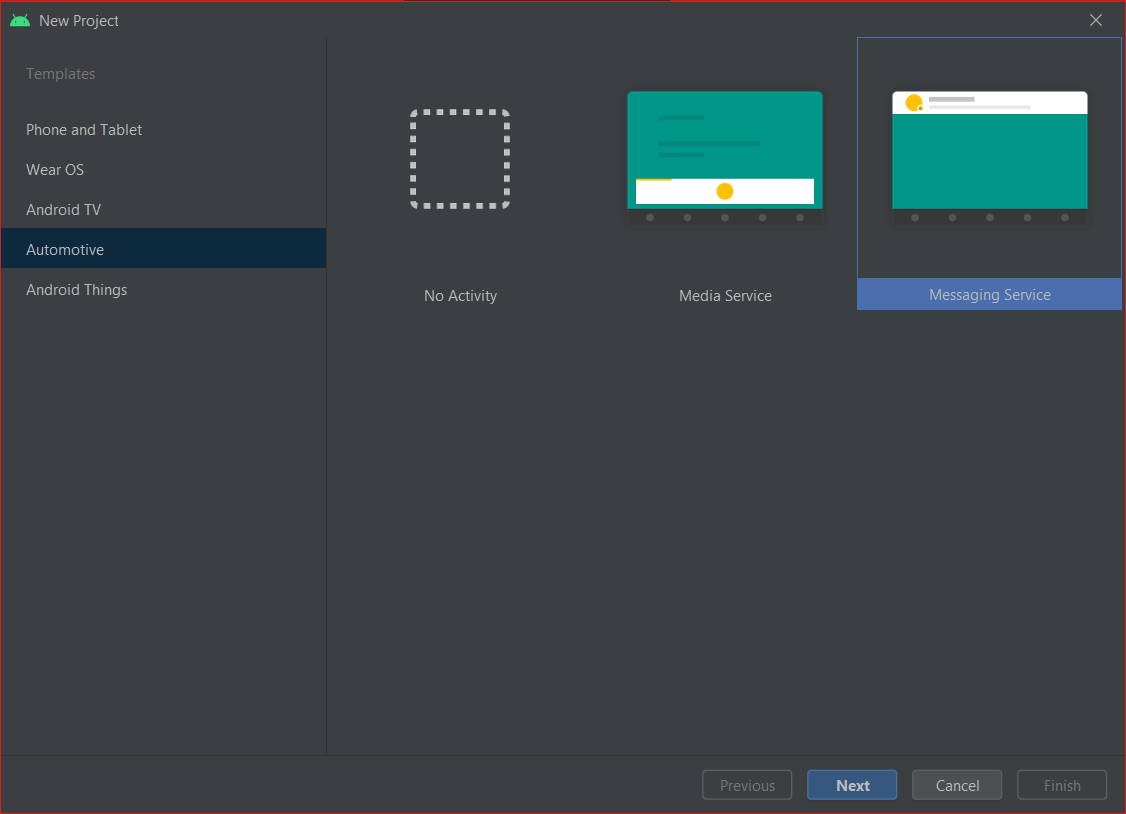Viewport: 1126px width, 814px height.
Task: Pick the No Activity dashed-square thumbnail
Action: [x=460, y=159]
